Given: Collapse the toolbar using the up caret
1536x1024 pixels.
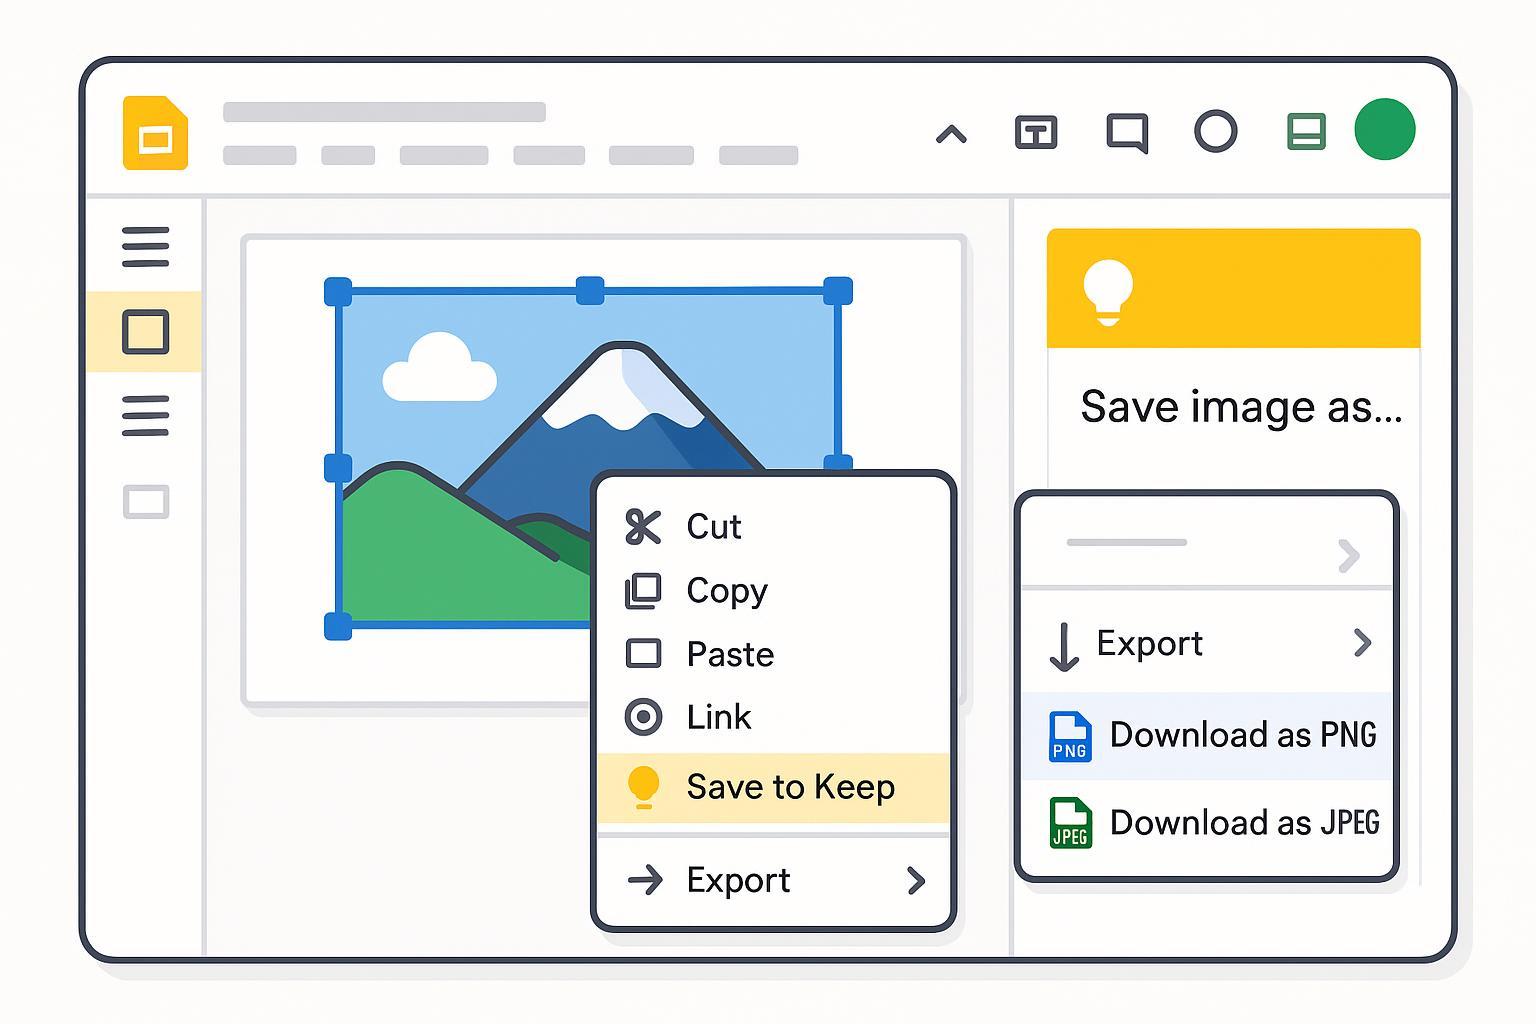Looking at the screenshot, I should [951, 134].
